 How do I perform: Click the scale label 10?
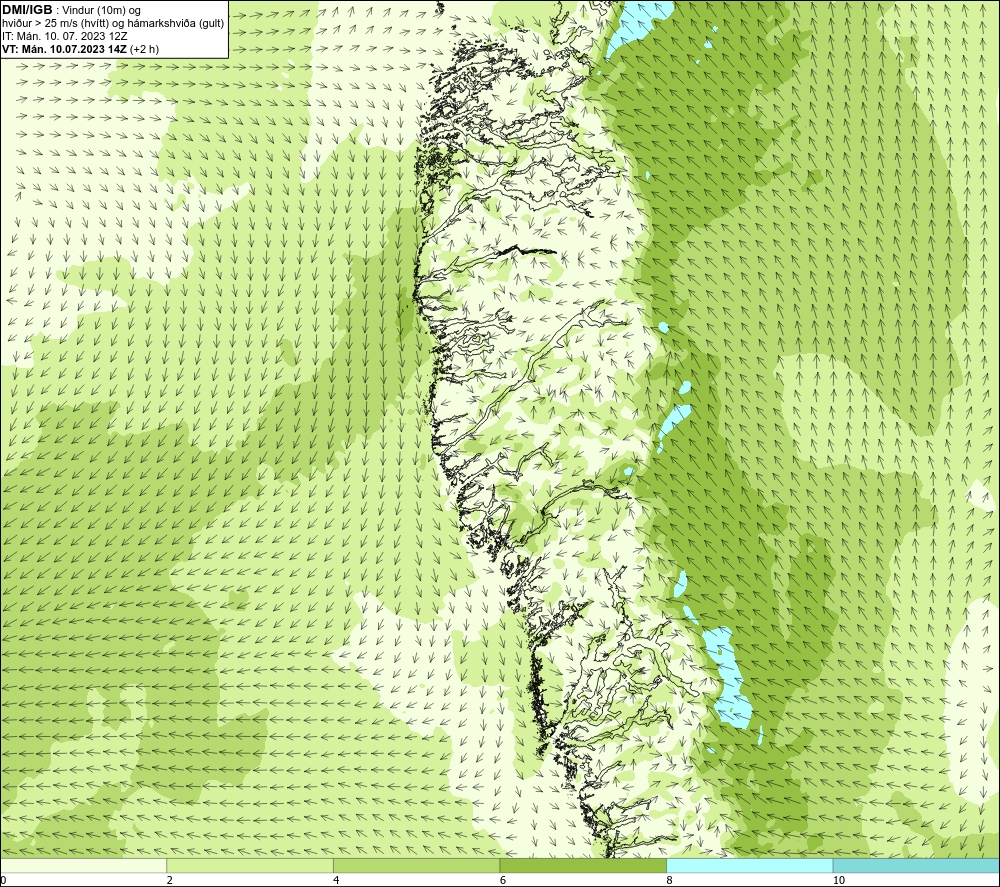click(x=839, y=880)
